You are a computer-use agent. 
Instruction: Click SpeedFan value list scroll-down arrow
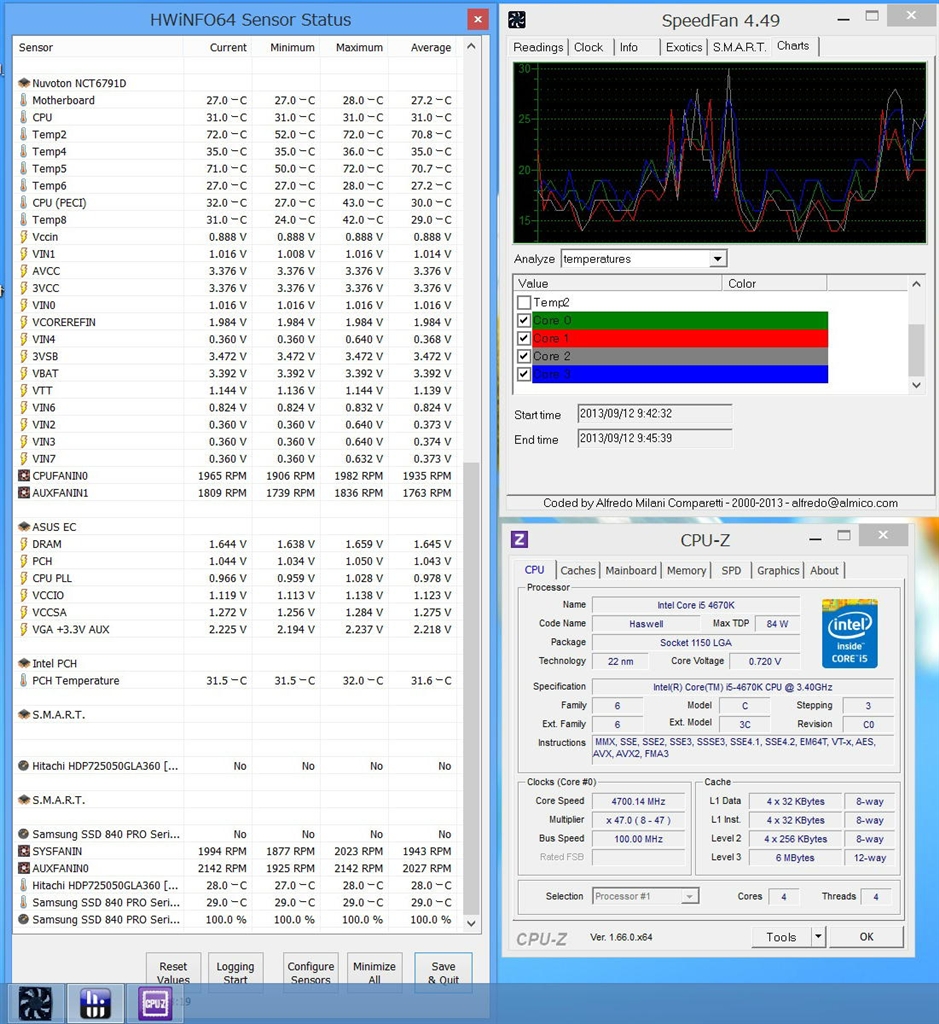(916, 385)
